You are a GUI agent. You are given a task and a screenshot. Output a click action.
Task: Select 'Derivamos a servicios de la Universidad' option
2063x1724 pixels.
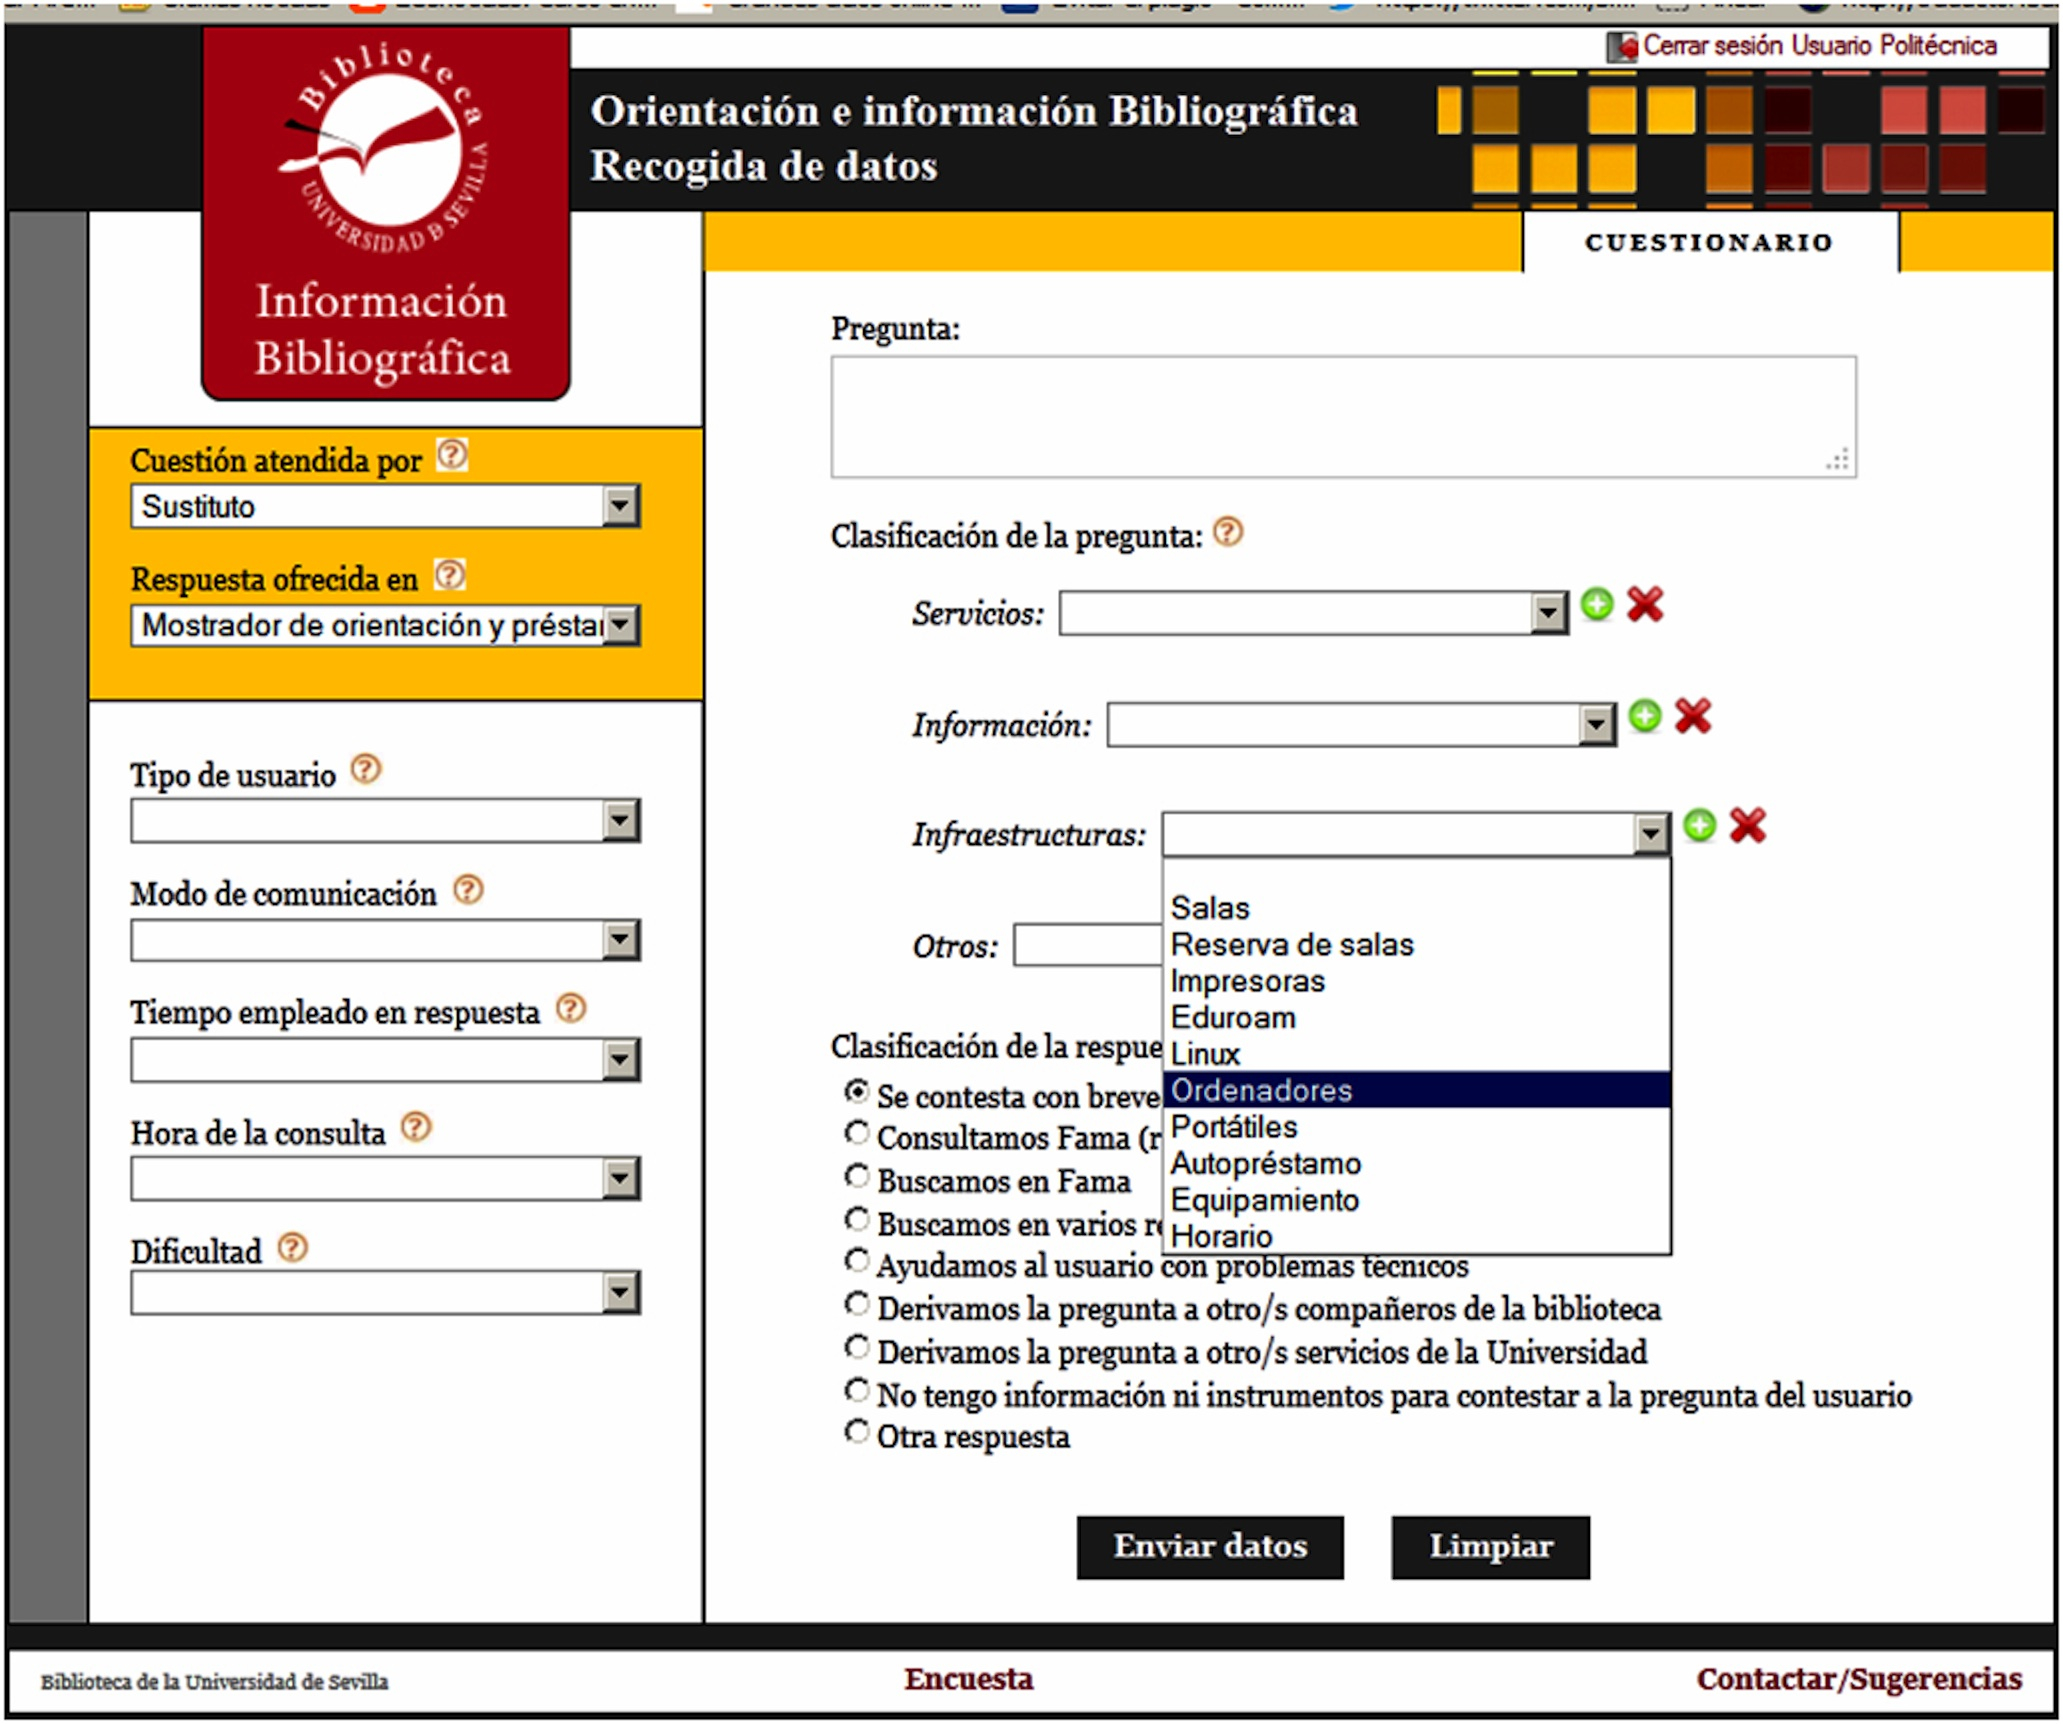(856, 1347)
